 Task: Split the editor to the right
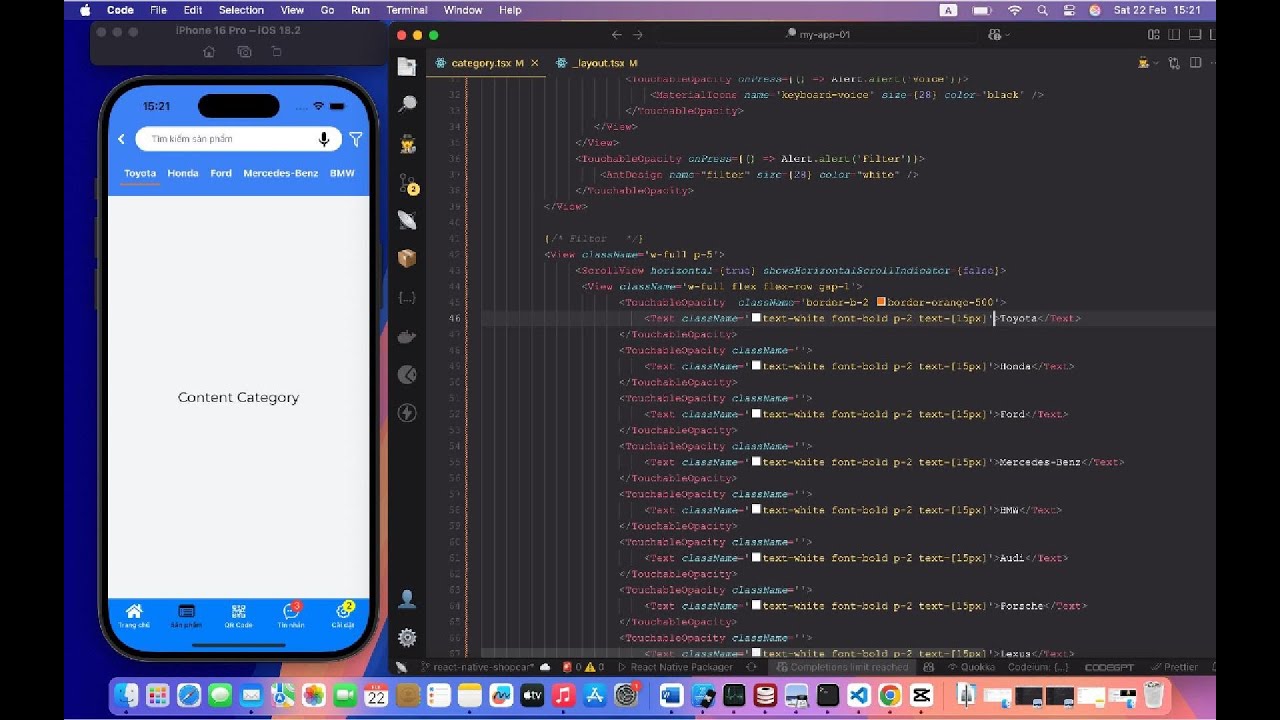click(x=1194, y=63)
